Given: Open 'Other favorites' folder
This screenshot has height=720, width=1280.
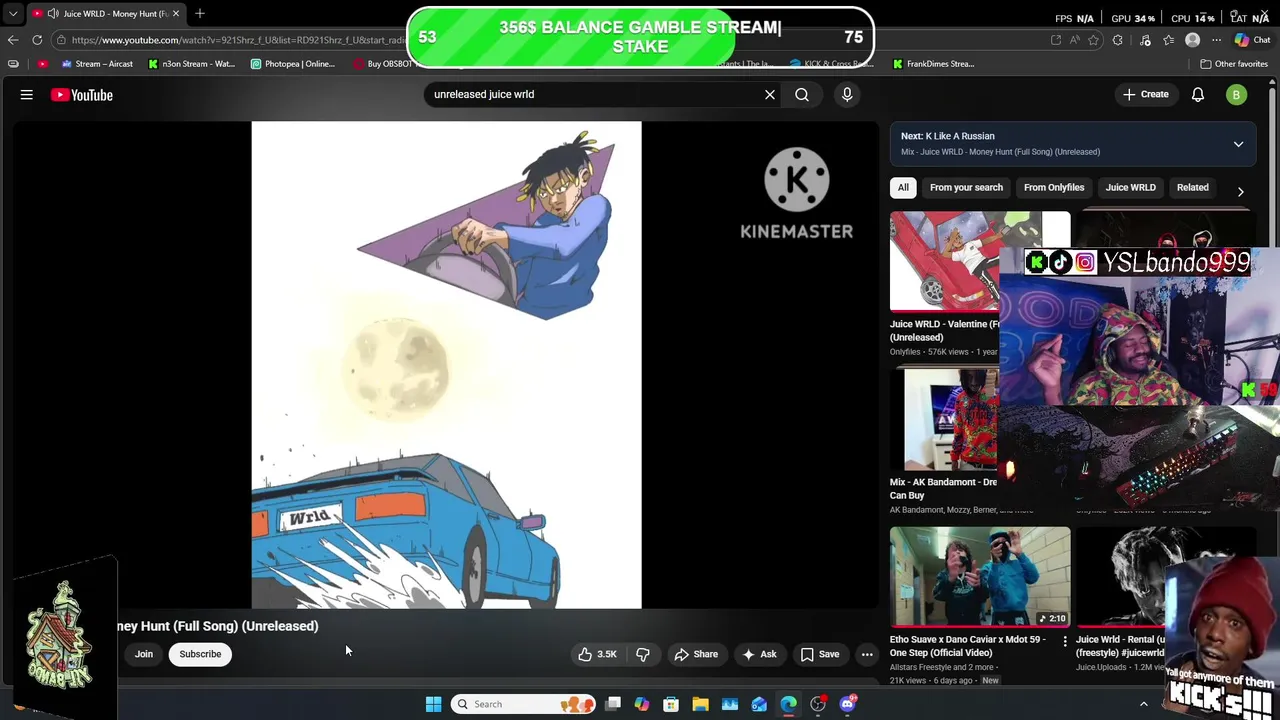Looking at the screenshot, I should 1234,64.
